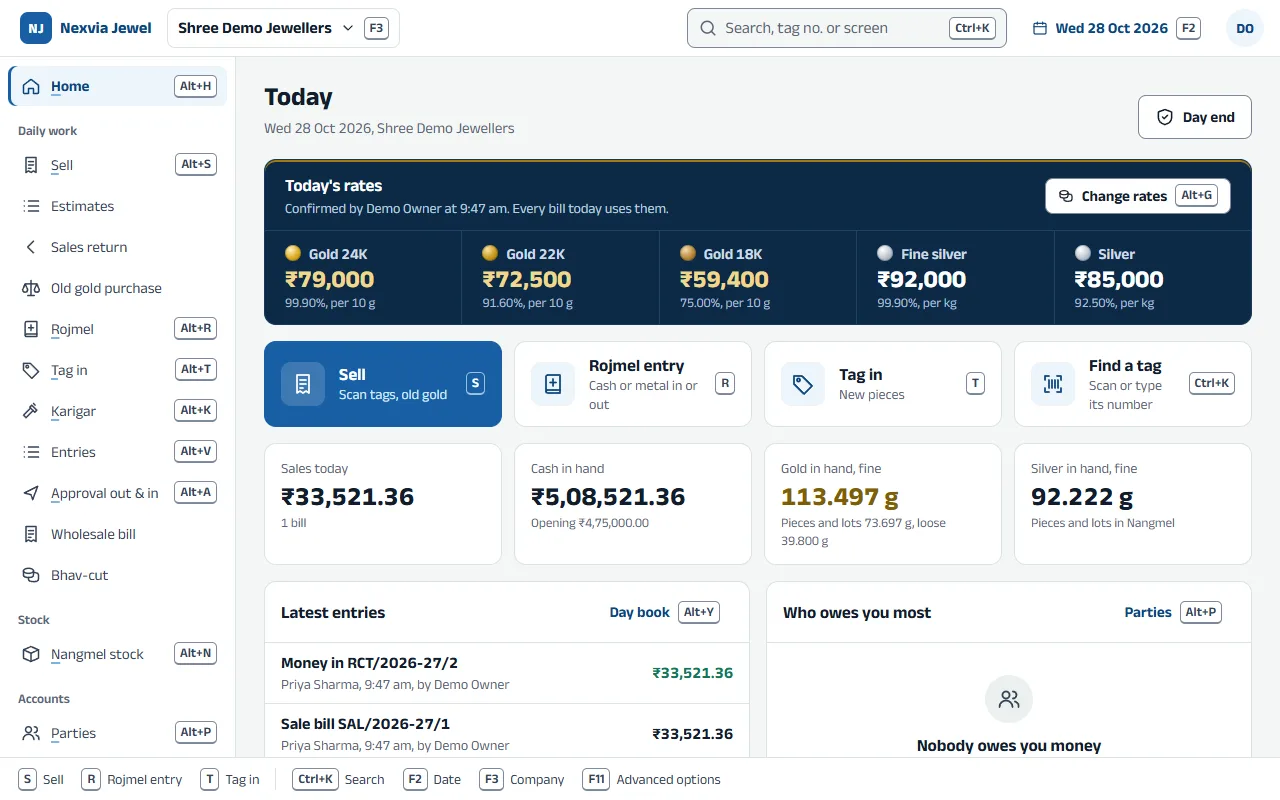Click the Wed 28 Oct 2026 date button
This screenshot has height=800, width=1280.
1116,28
